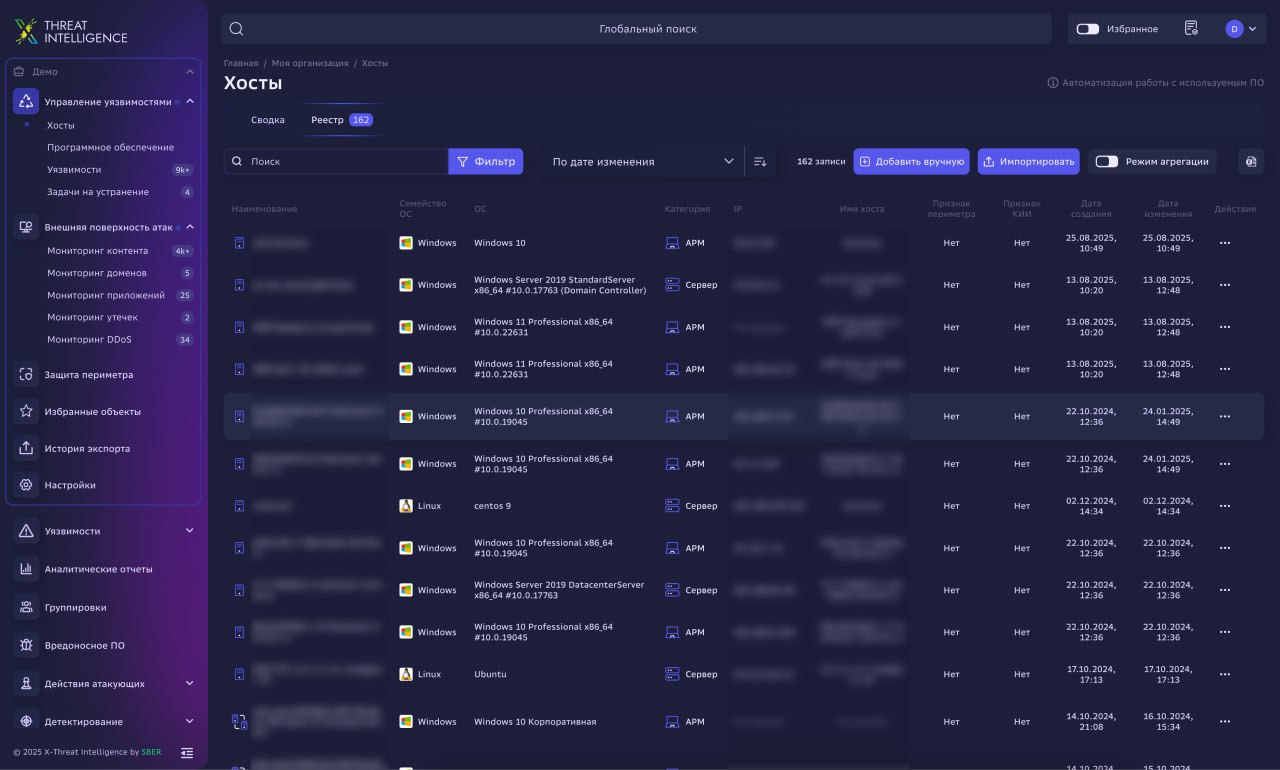
Task: Open Избранные объекты star item
Action: point(92,412)
